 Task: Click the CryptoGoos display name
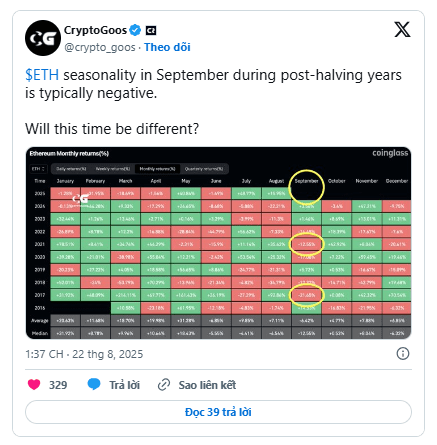95,30
